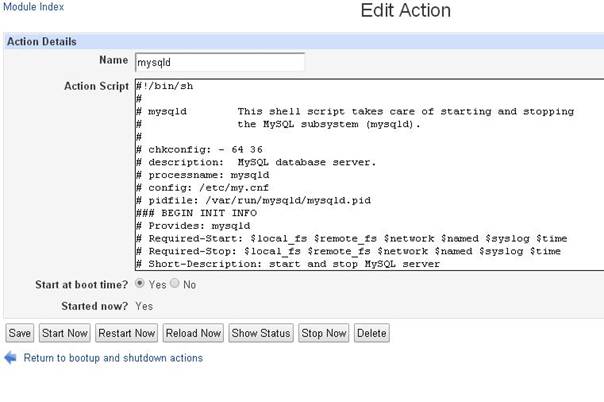Click the Short-Description script line

[x=288, y=264]
